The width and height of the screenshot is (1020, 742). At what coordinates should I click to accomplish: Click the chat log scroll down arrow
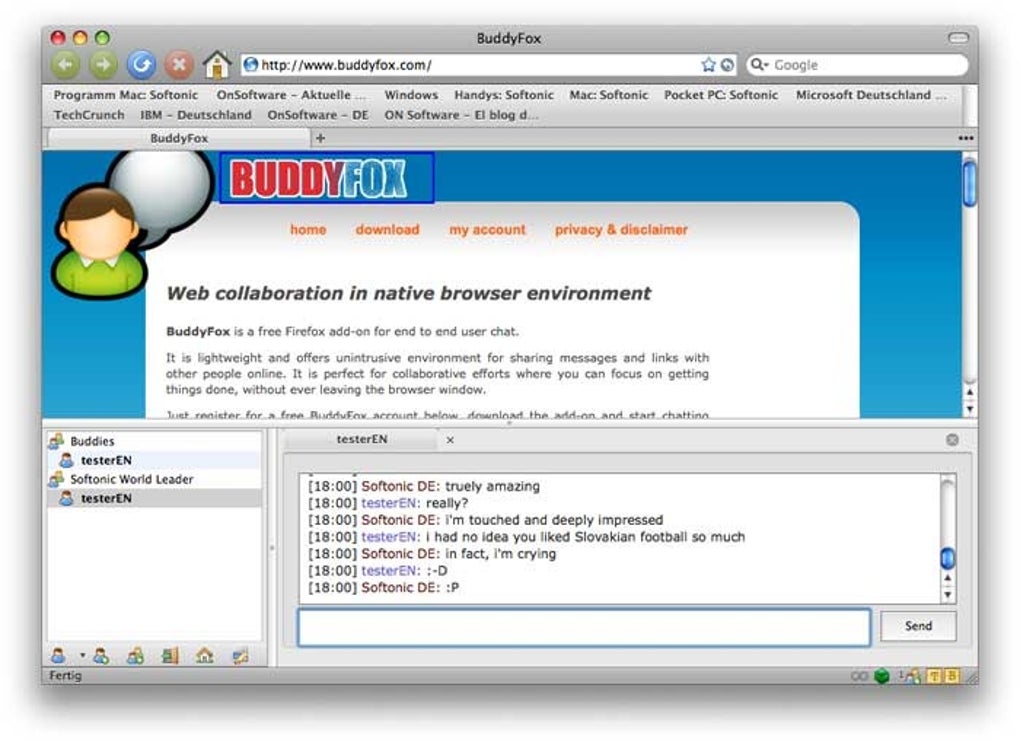coord(948,594)
